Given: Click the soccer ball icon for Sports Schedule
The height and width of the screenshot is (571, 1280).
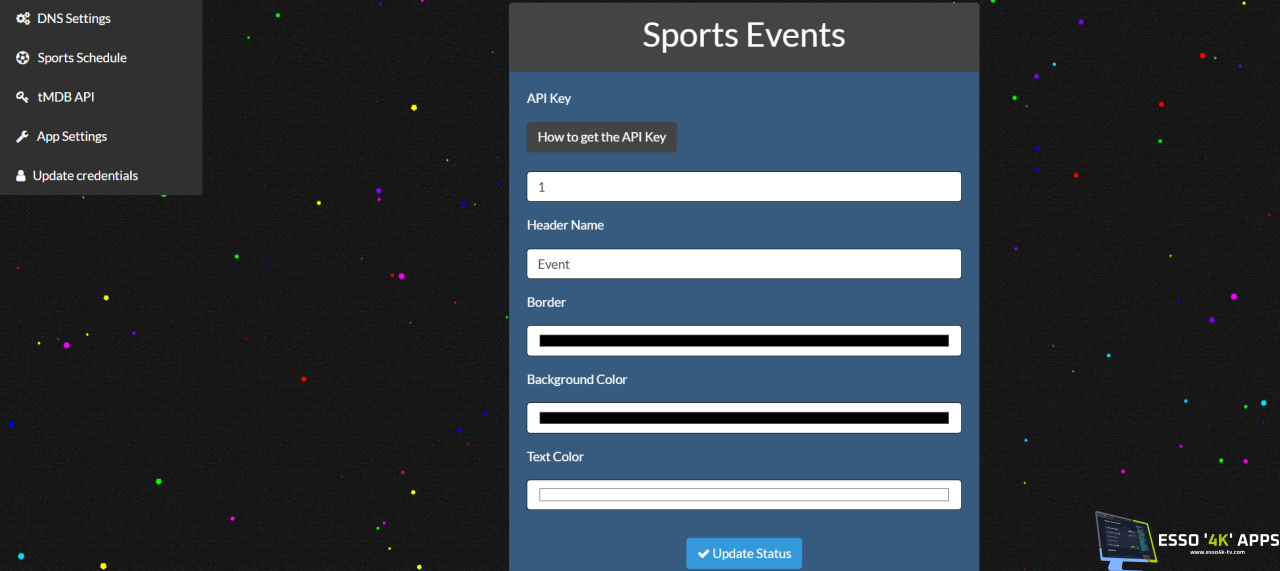Looking at the screenshot, I should (22, 58).
